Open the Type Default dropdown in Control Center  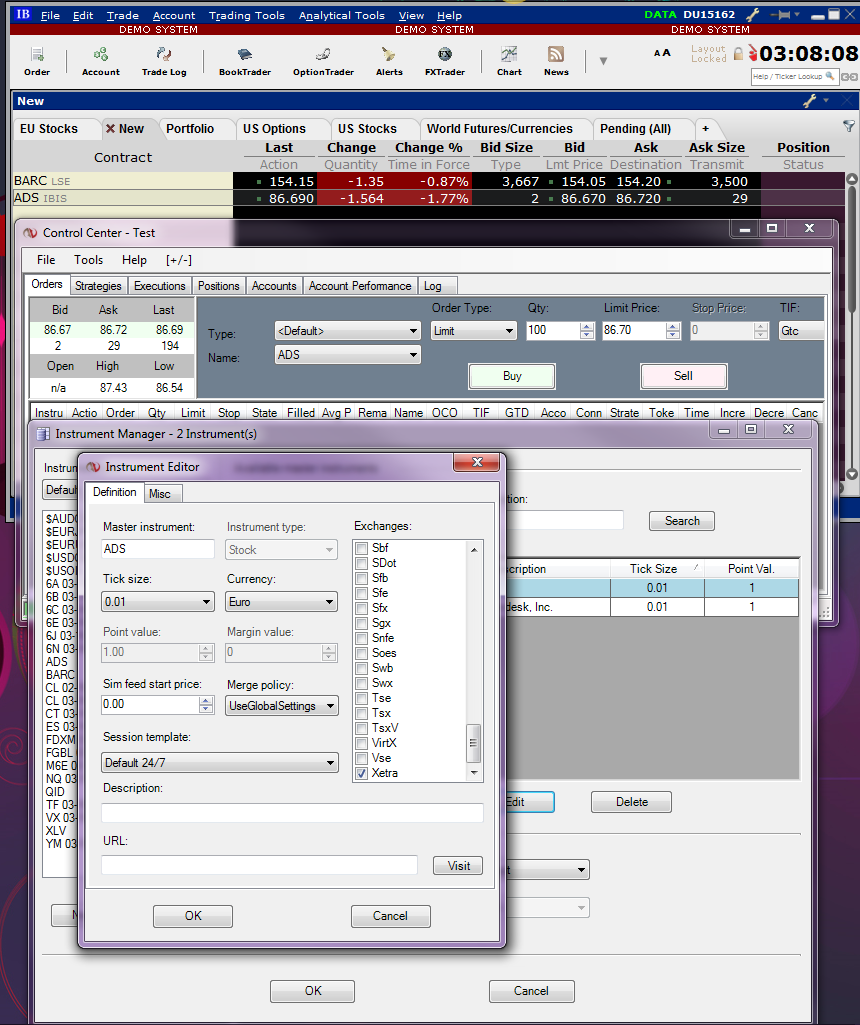click(x=348, y=331)
